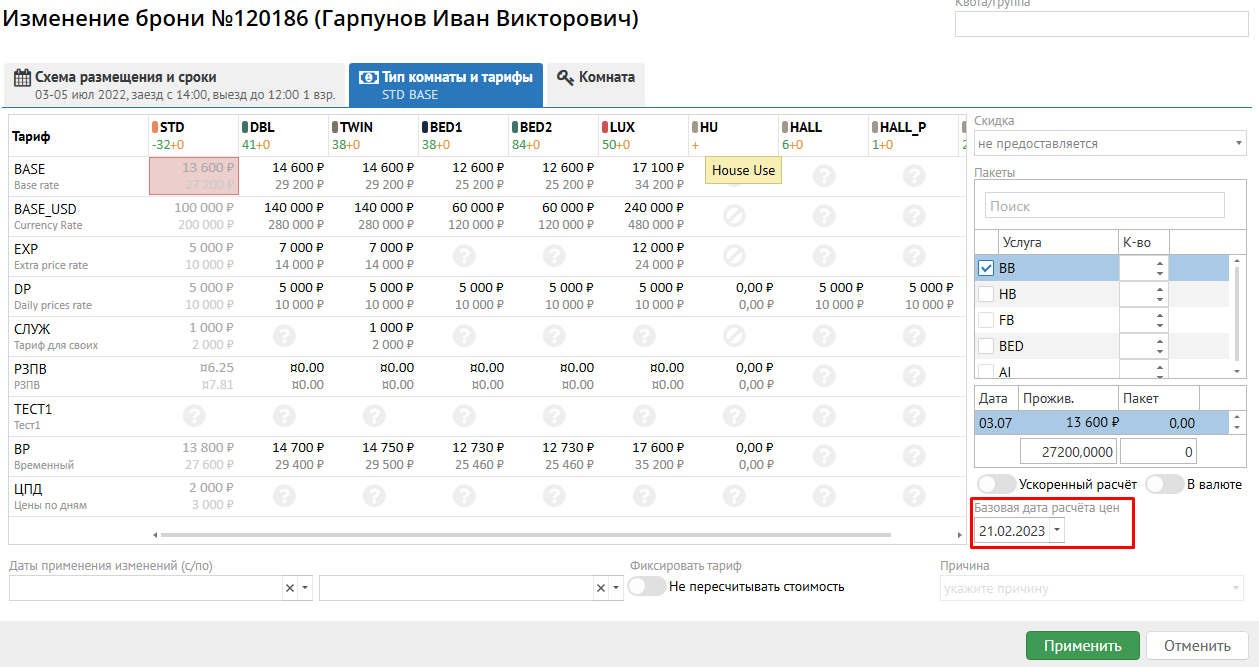Switch to the Схема размещения и сроки tab
Viewport: 1259px width, 667px height.
[176, 85]
